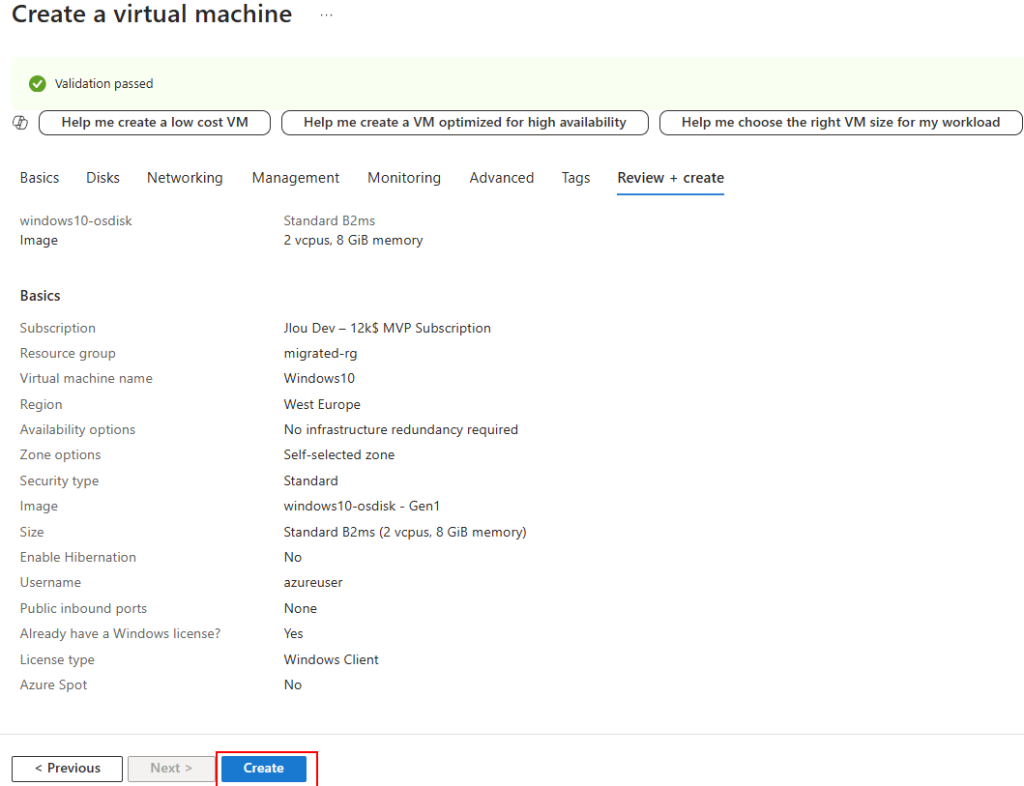The width and height of the screenshot is (1024, 786).
Task: Go to the Advanced tab
Action: [x=502, y=178]
